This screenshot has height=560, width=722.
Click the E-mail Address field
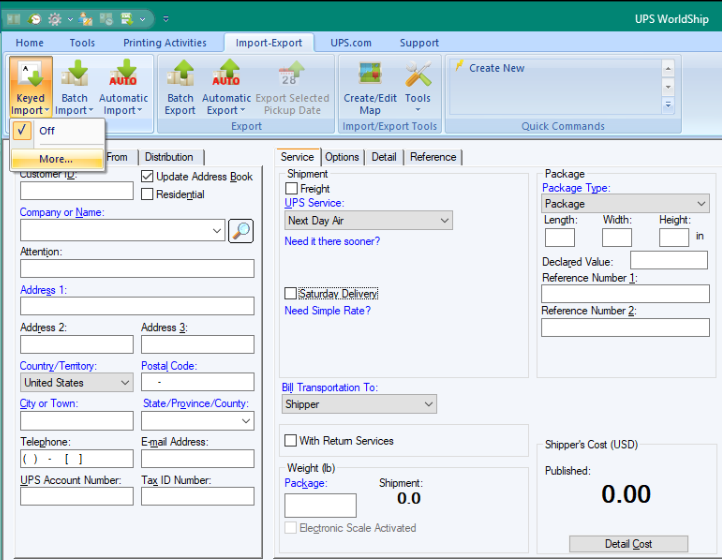pyautogui.click(x=198, y=459)
